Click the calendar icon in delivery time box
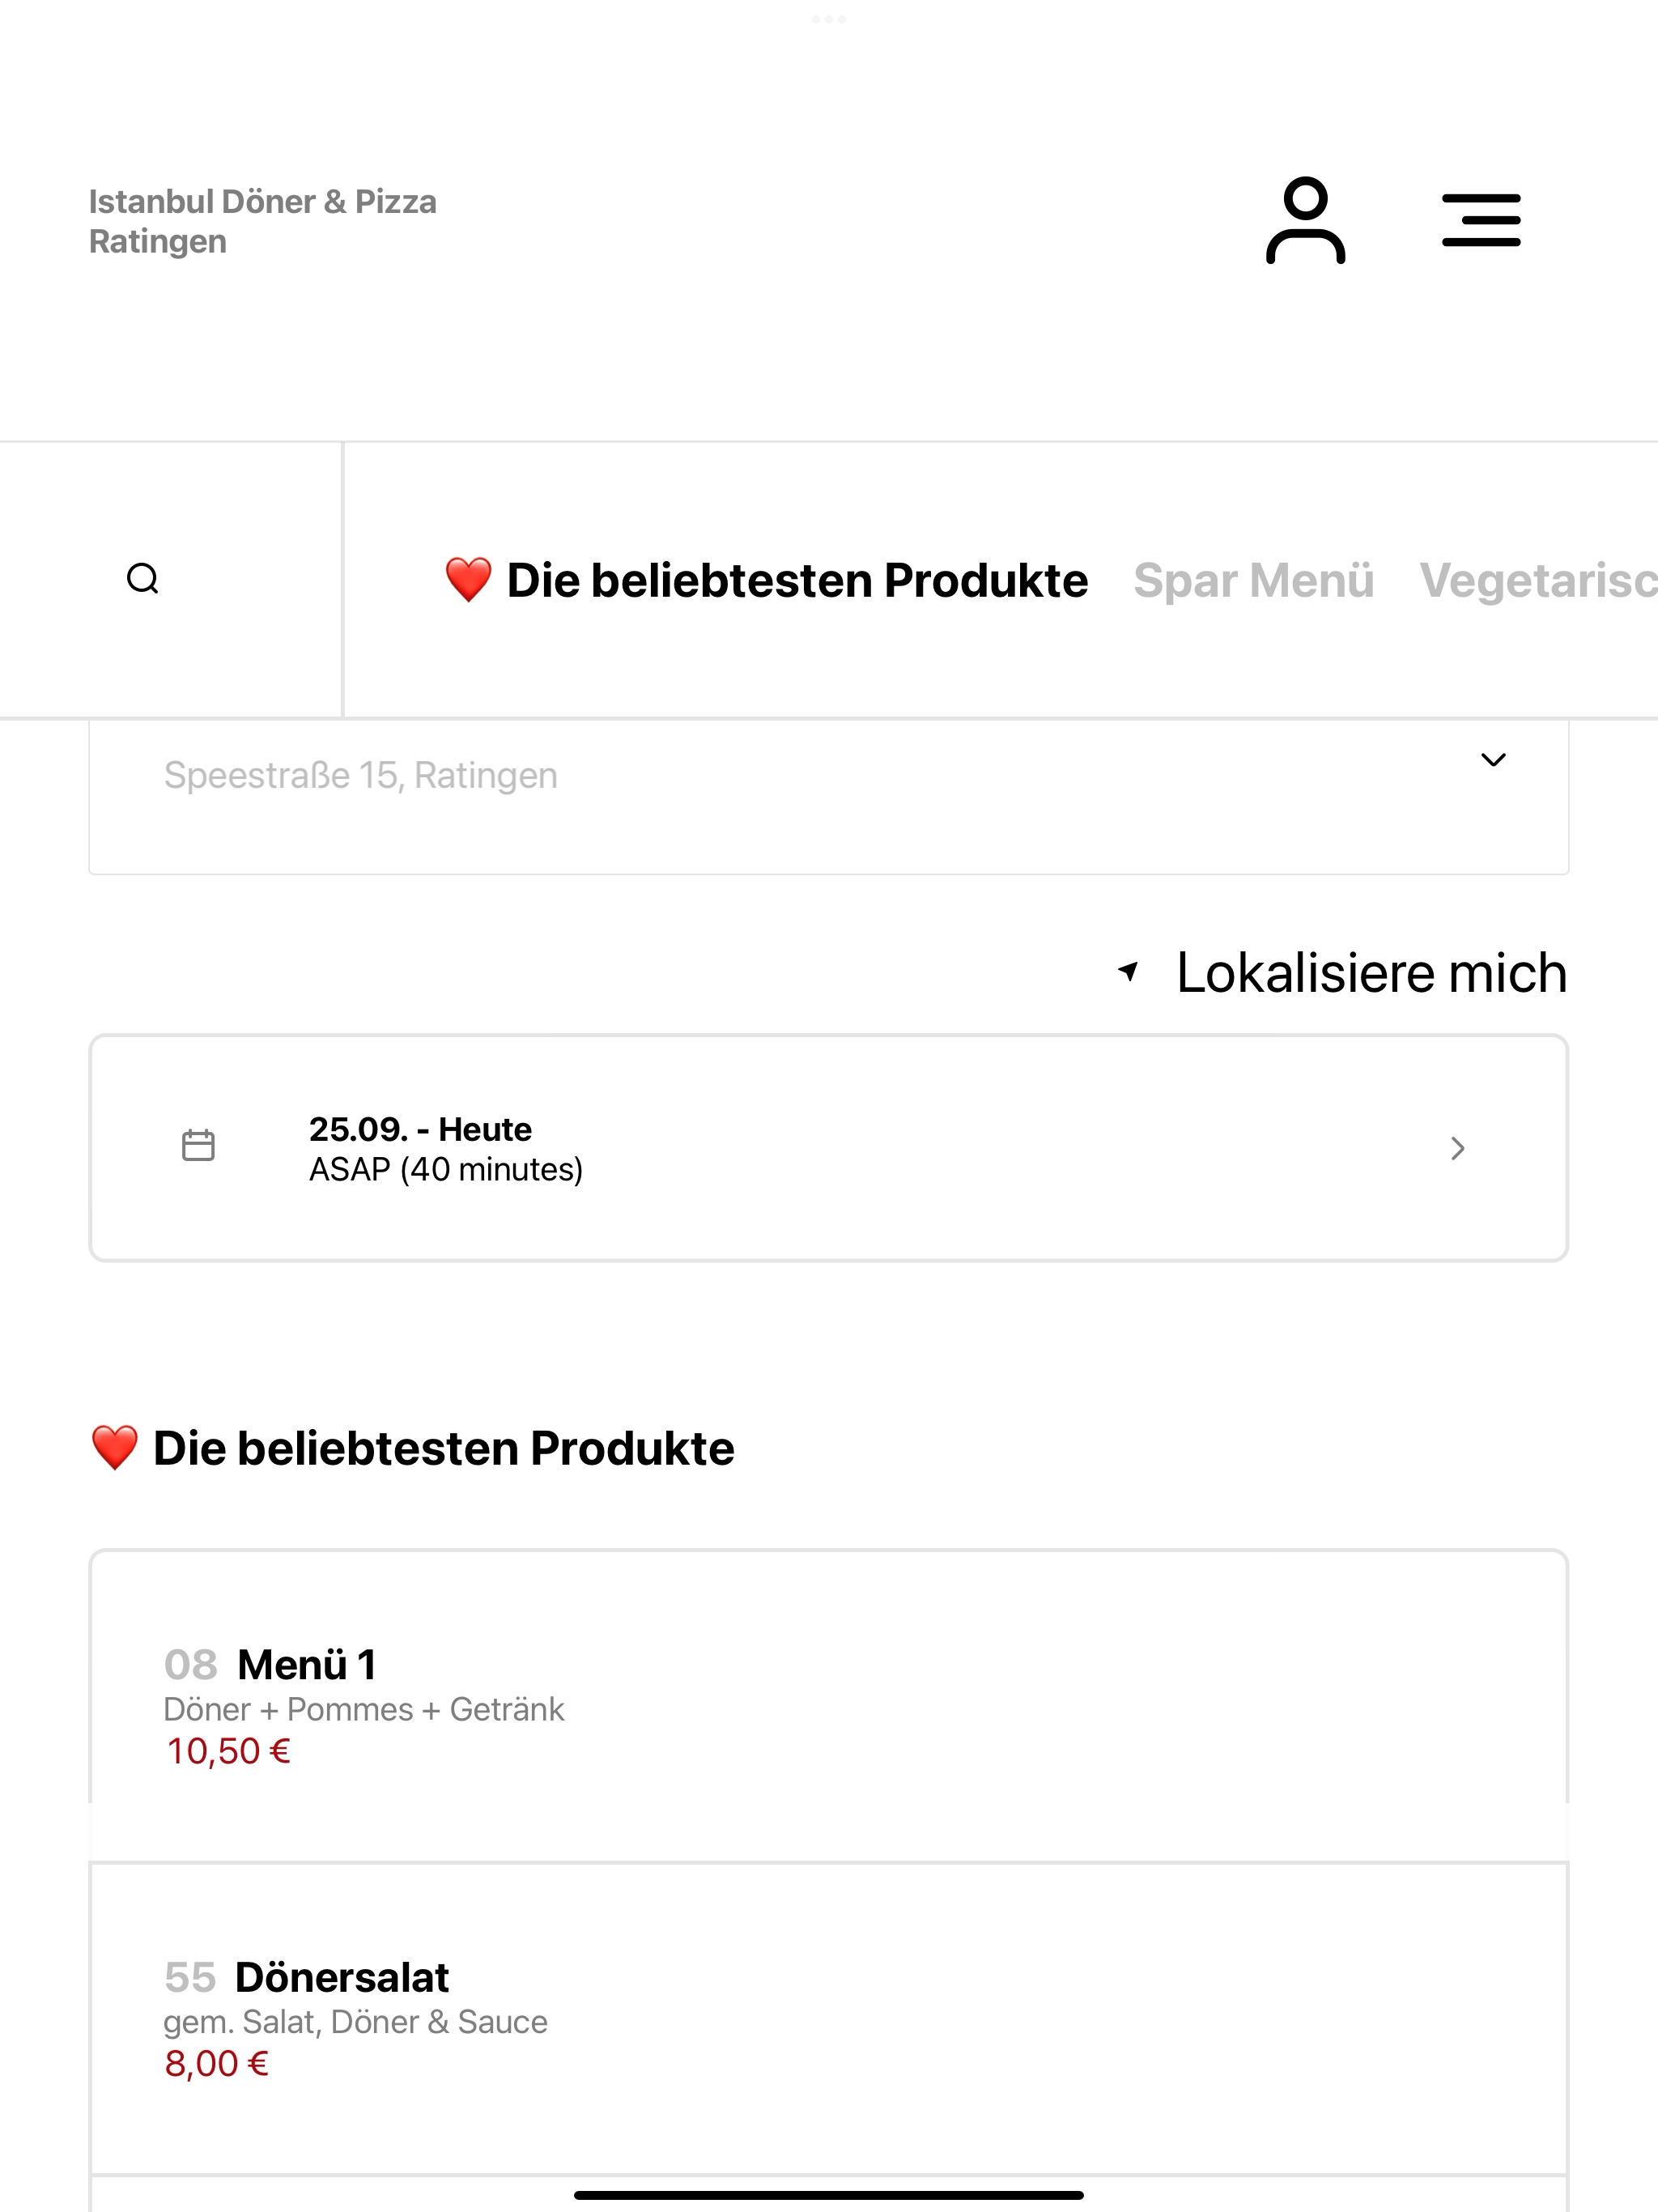 coord(198,1146)
